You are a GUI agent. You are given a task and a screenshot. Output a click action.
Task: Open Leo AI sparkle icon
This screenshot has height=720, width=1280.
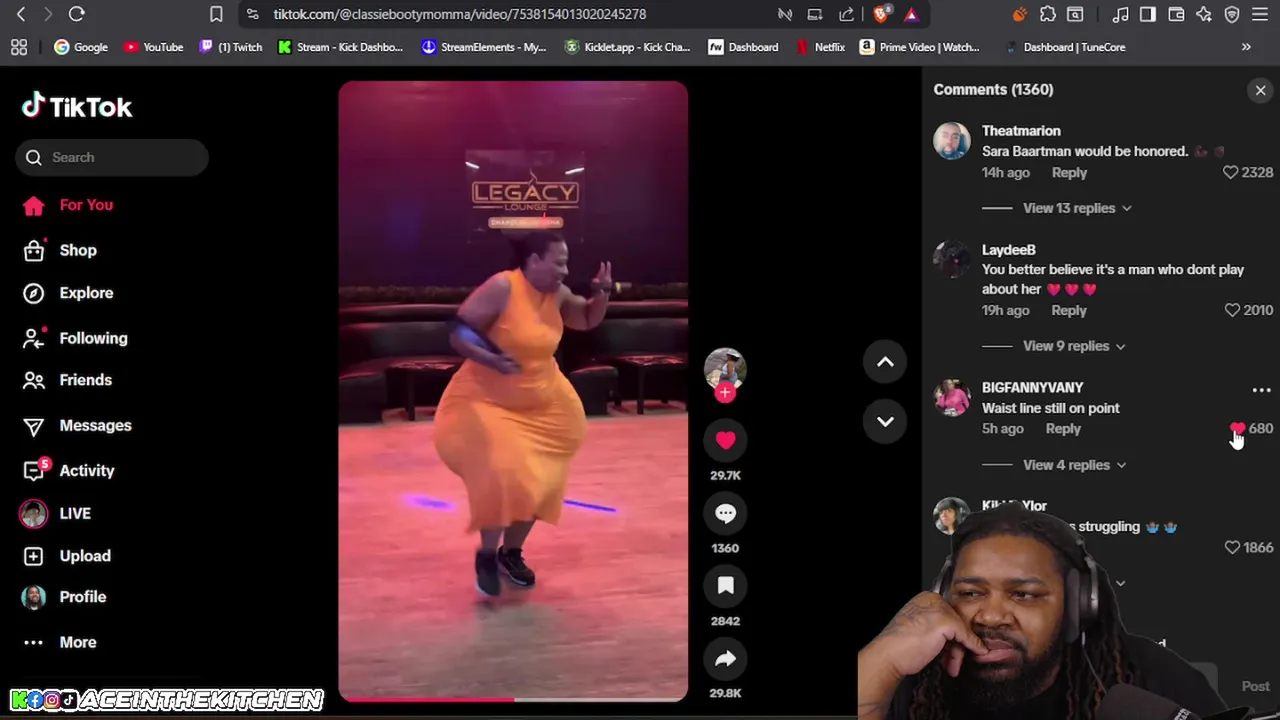pyautogui.click(x=1204, y=14)
